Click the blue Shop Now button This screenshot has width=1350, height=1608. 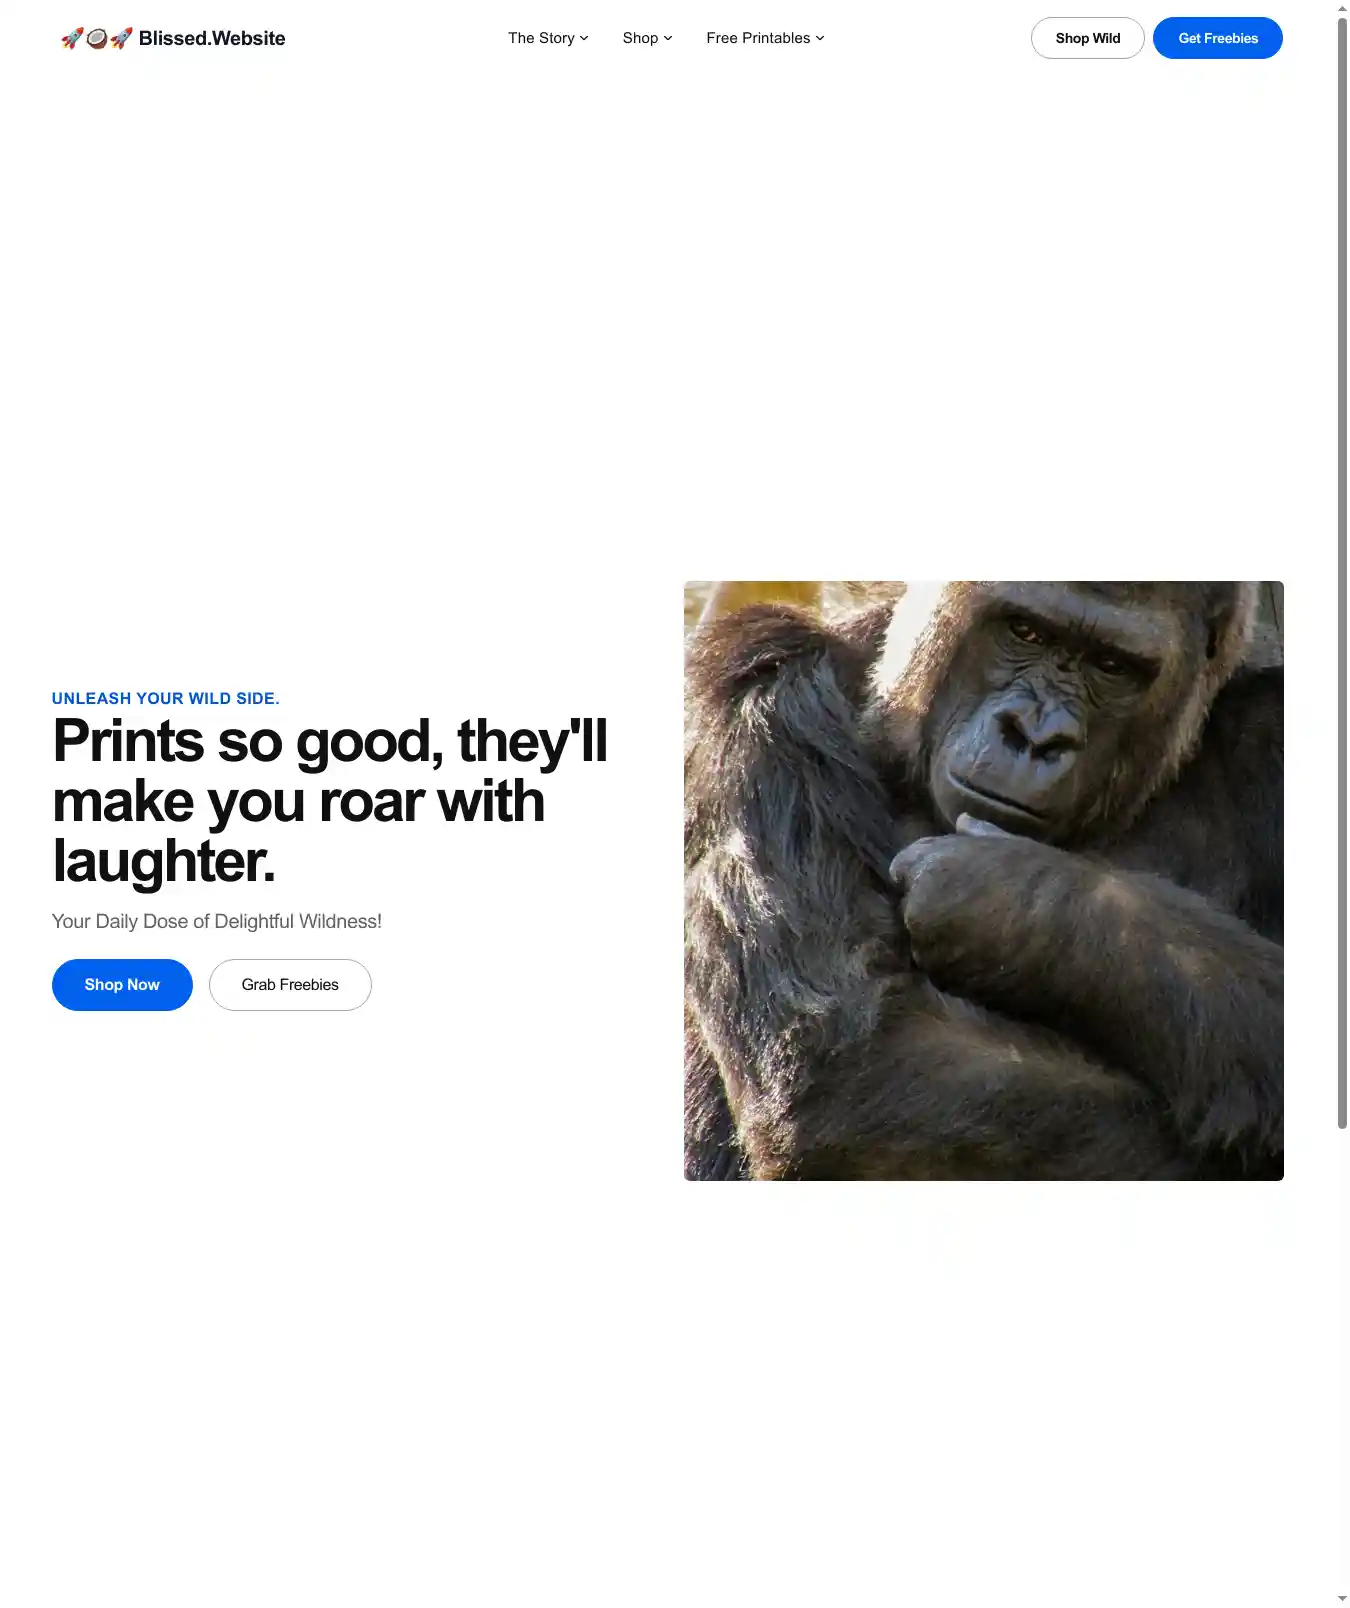click(x=122, y=985)
